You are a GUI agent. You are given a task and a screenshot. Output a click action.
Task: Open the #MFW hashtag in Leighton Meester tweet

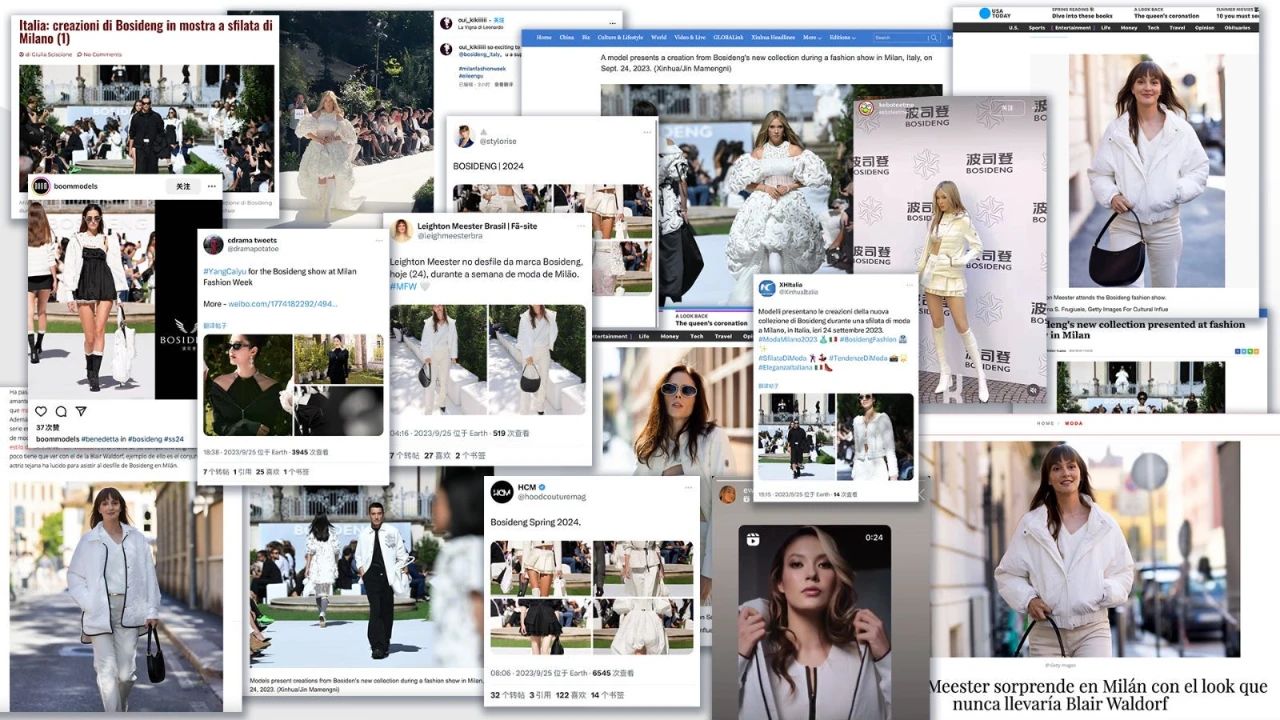[403, 285]
